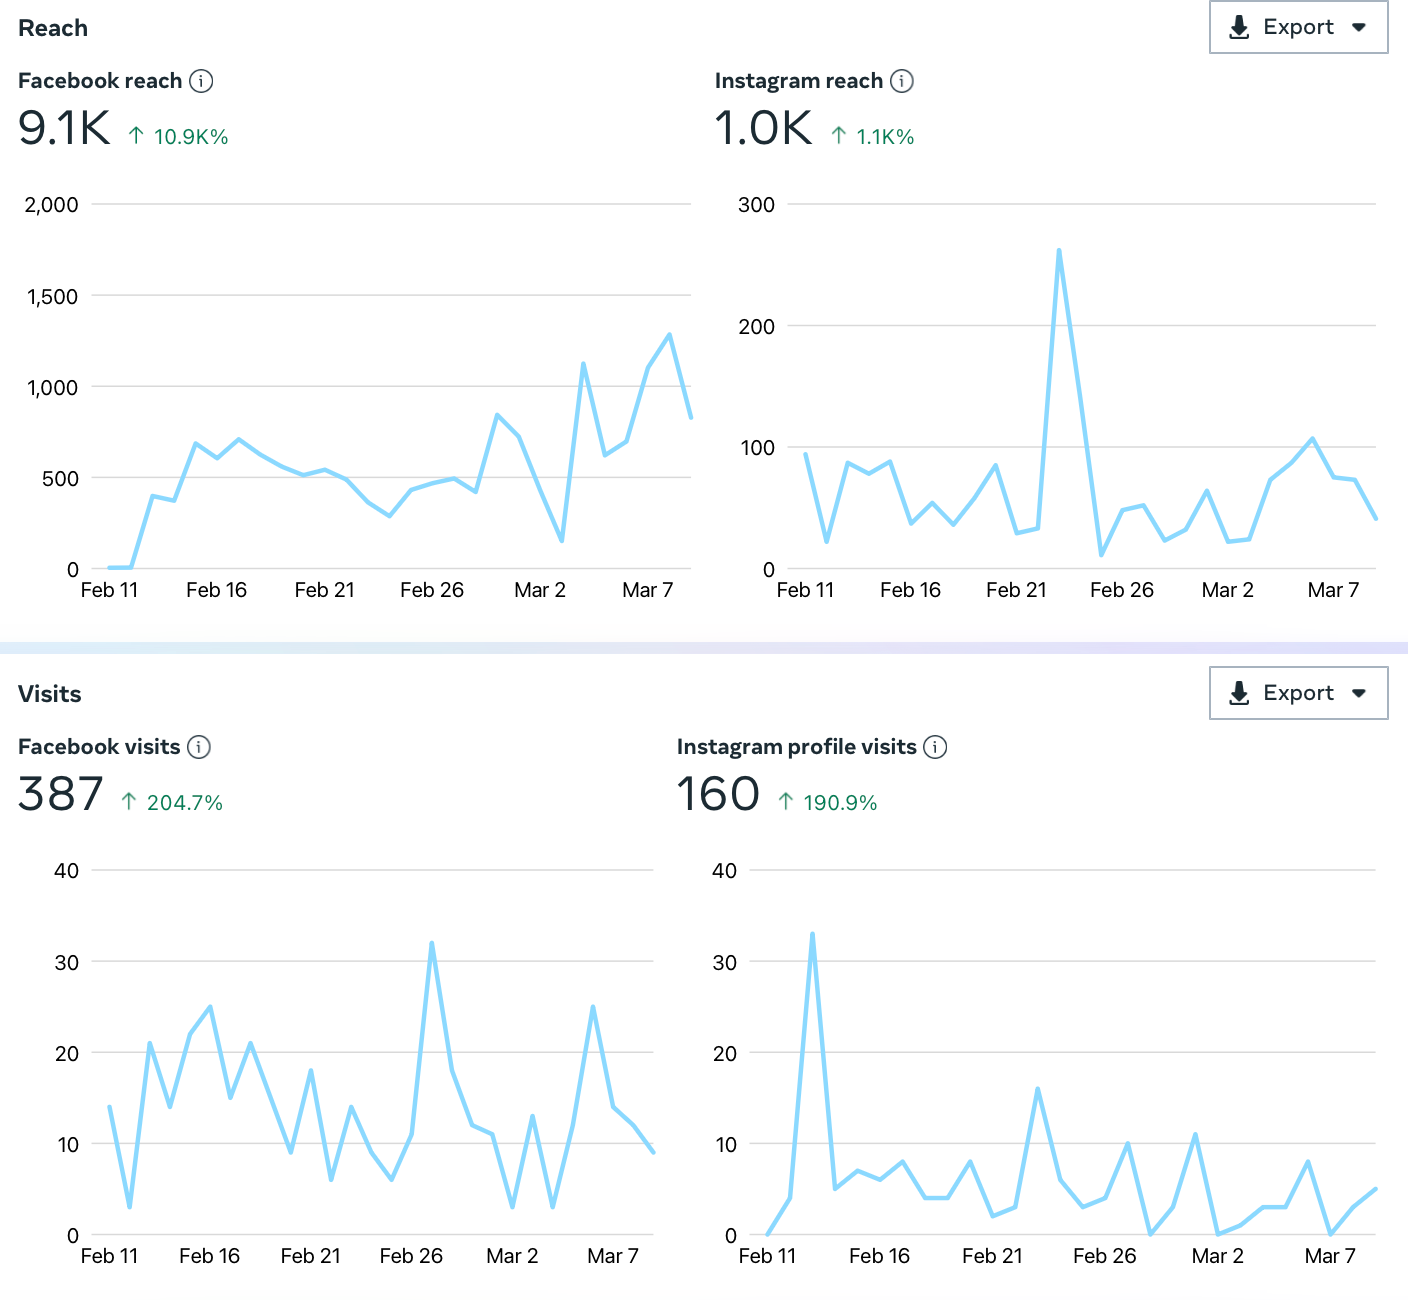
Task: Open the Facebook visits info icon
Action: point(199,747)
